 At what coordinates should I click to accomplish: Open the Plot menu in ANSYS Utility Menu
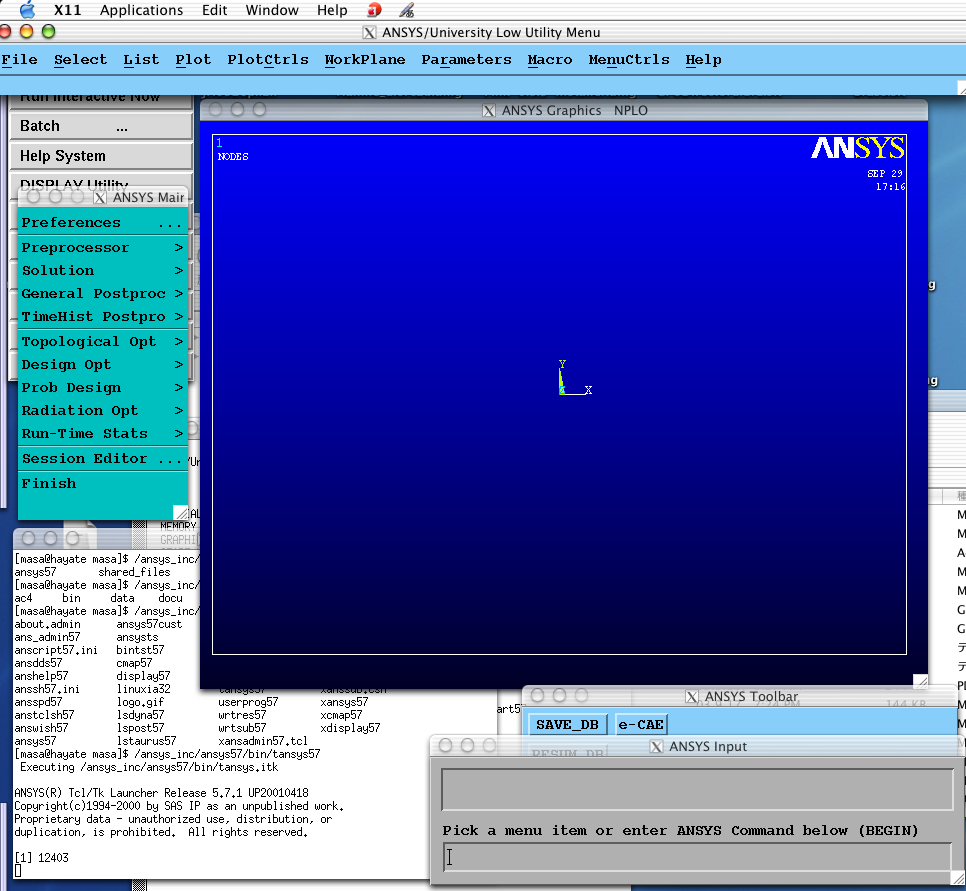tap(193, 60)
